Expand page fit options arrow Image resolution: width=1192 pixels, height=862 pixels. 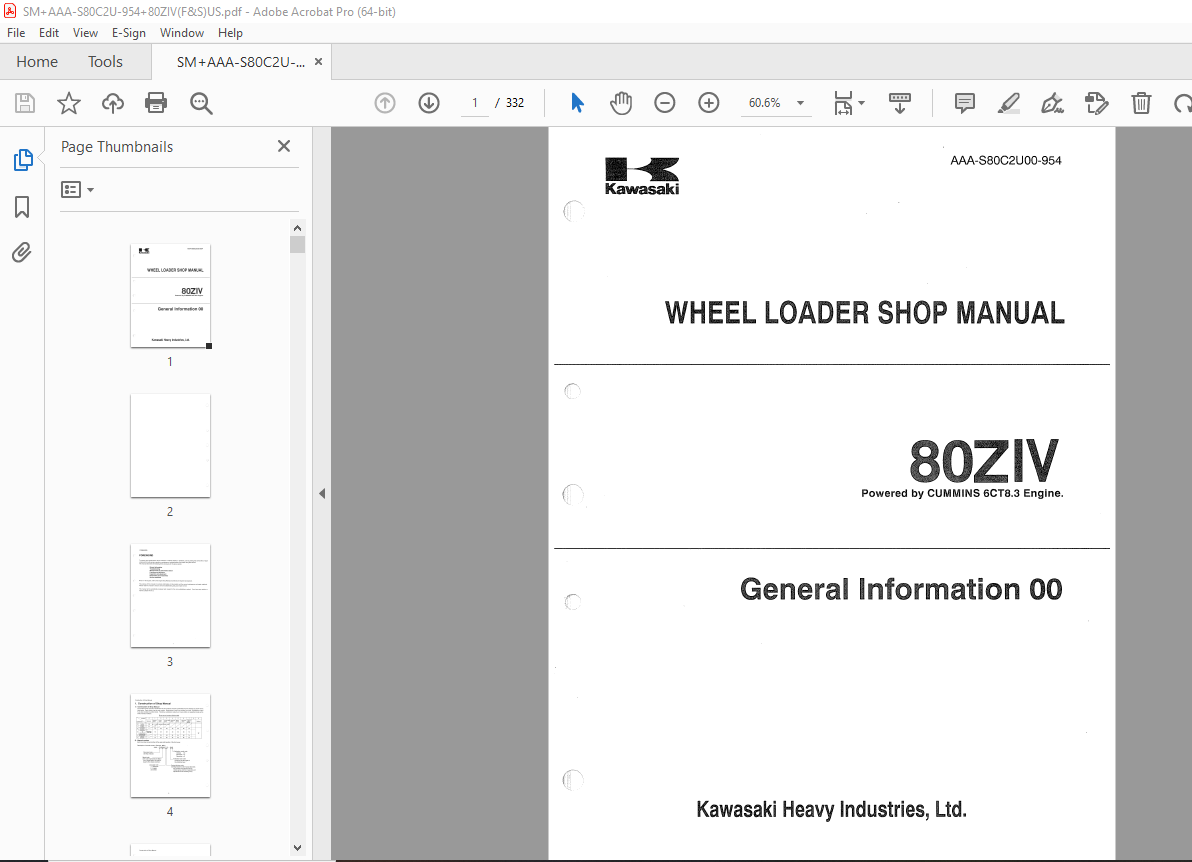coord(861,103)
